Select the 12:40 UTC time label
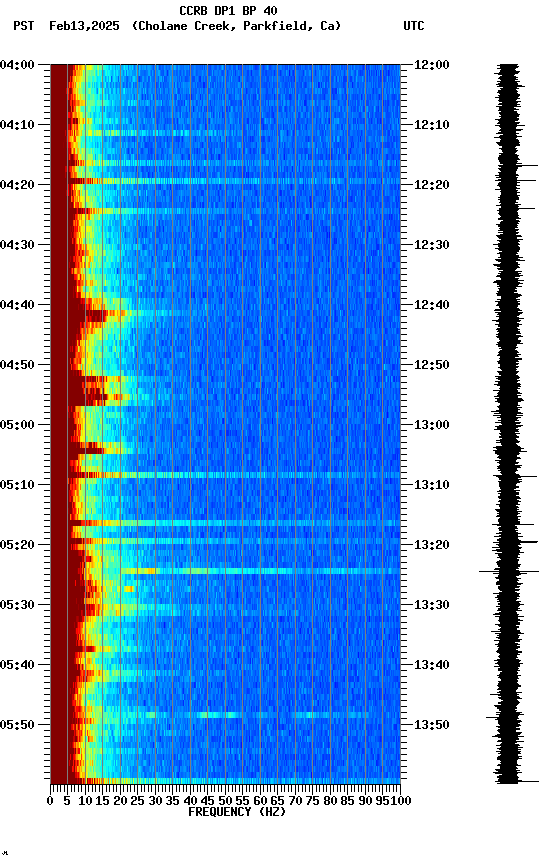This screenshot has height=864, width=552. (x=432, y=305)
